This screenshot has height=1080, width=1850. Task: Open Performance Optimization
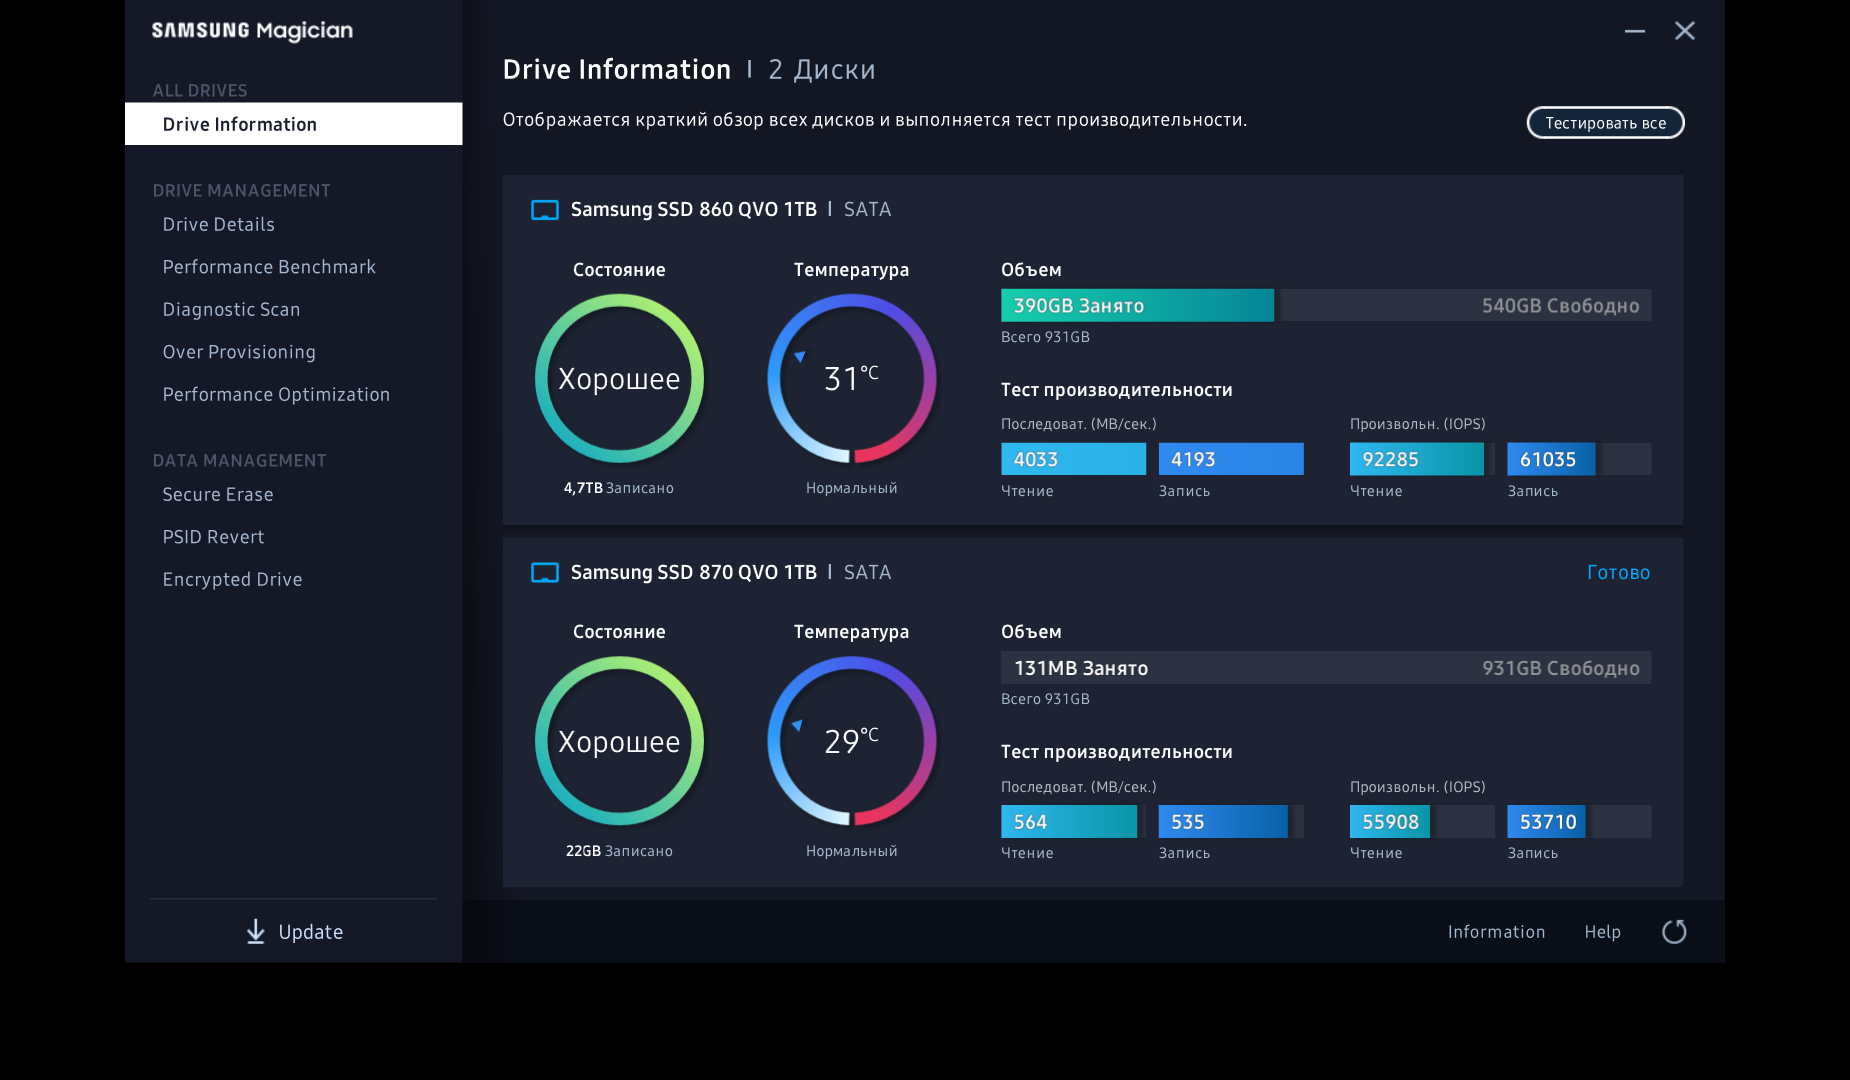tap(276, 395)
